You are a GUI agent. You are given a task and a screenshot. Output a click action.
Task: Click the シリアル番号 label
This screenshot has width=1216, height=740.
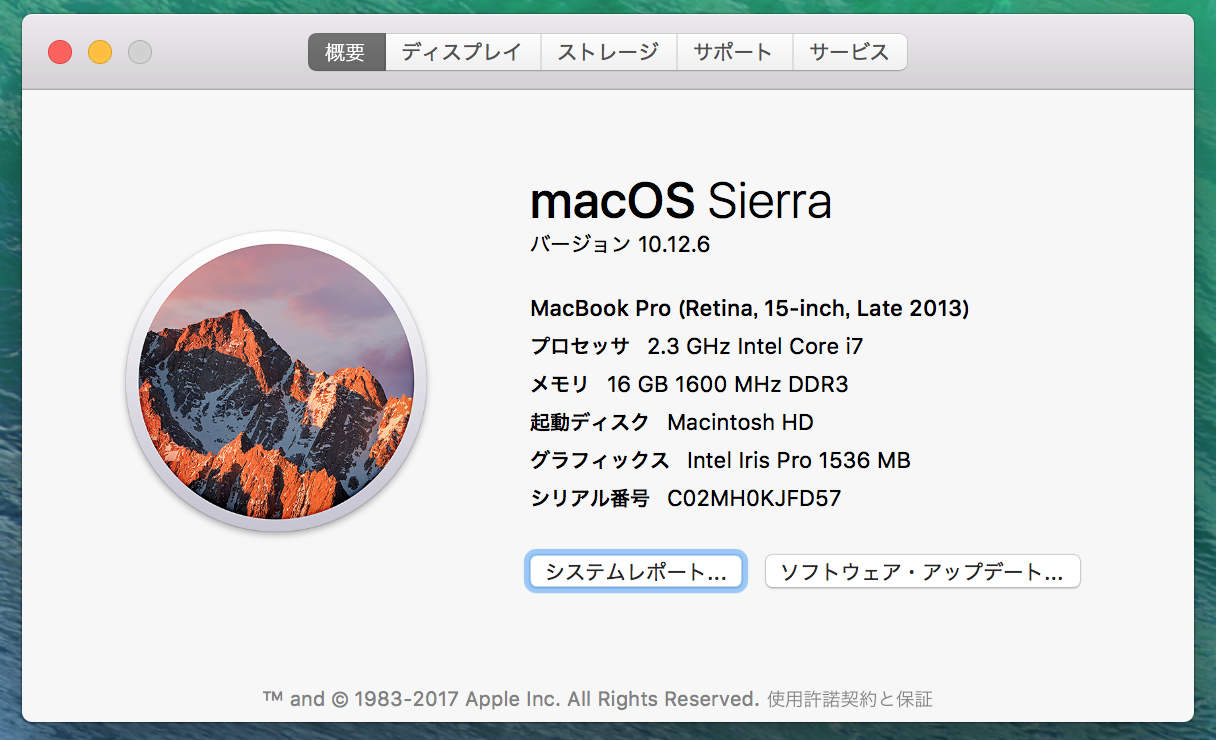pyautogui.click(x=590, y=498)
